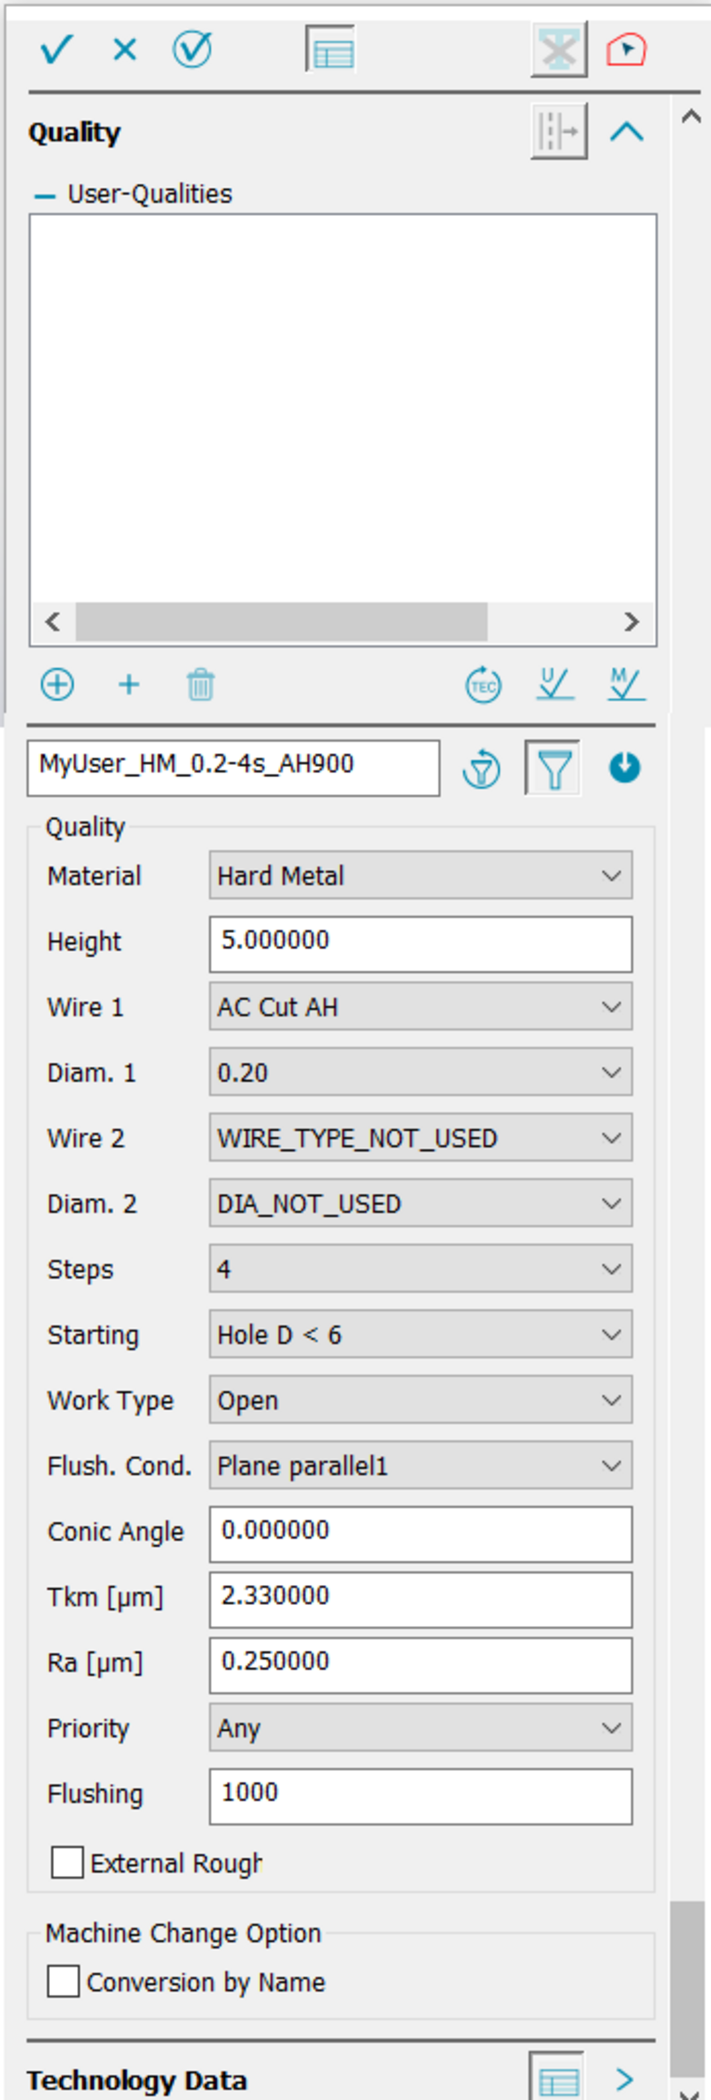Expand the Technology Data section arrow
Screen dimensions: 711x2100
pos(625,2079)
